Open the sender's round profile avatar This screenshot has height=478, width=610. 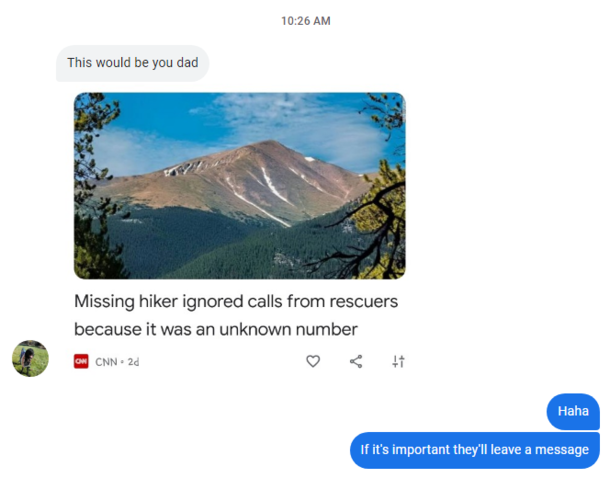pyautogui.click(x=30, y=358)
